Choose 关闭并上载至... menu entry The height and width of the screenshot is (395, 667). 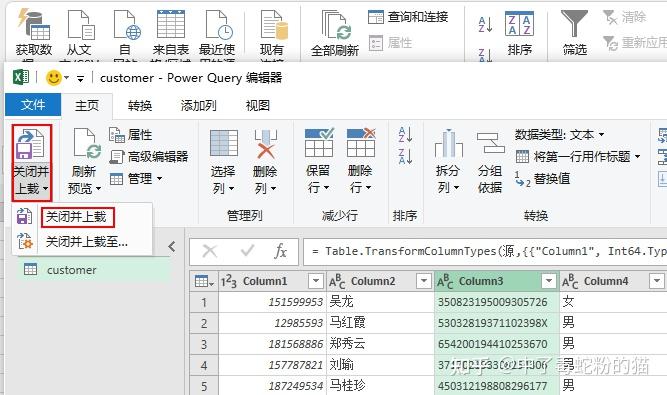[86, 242]
